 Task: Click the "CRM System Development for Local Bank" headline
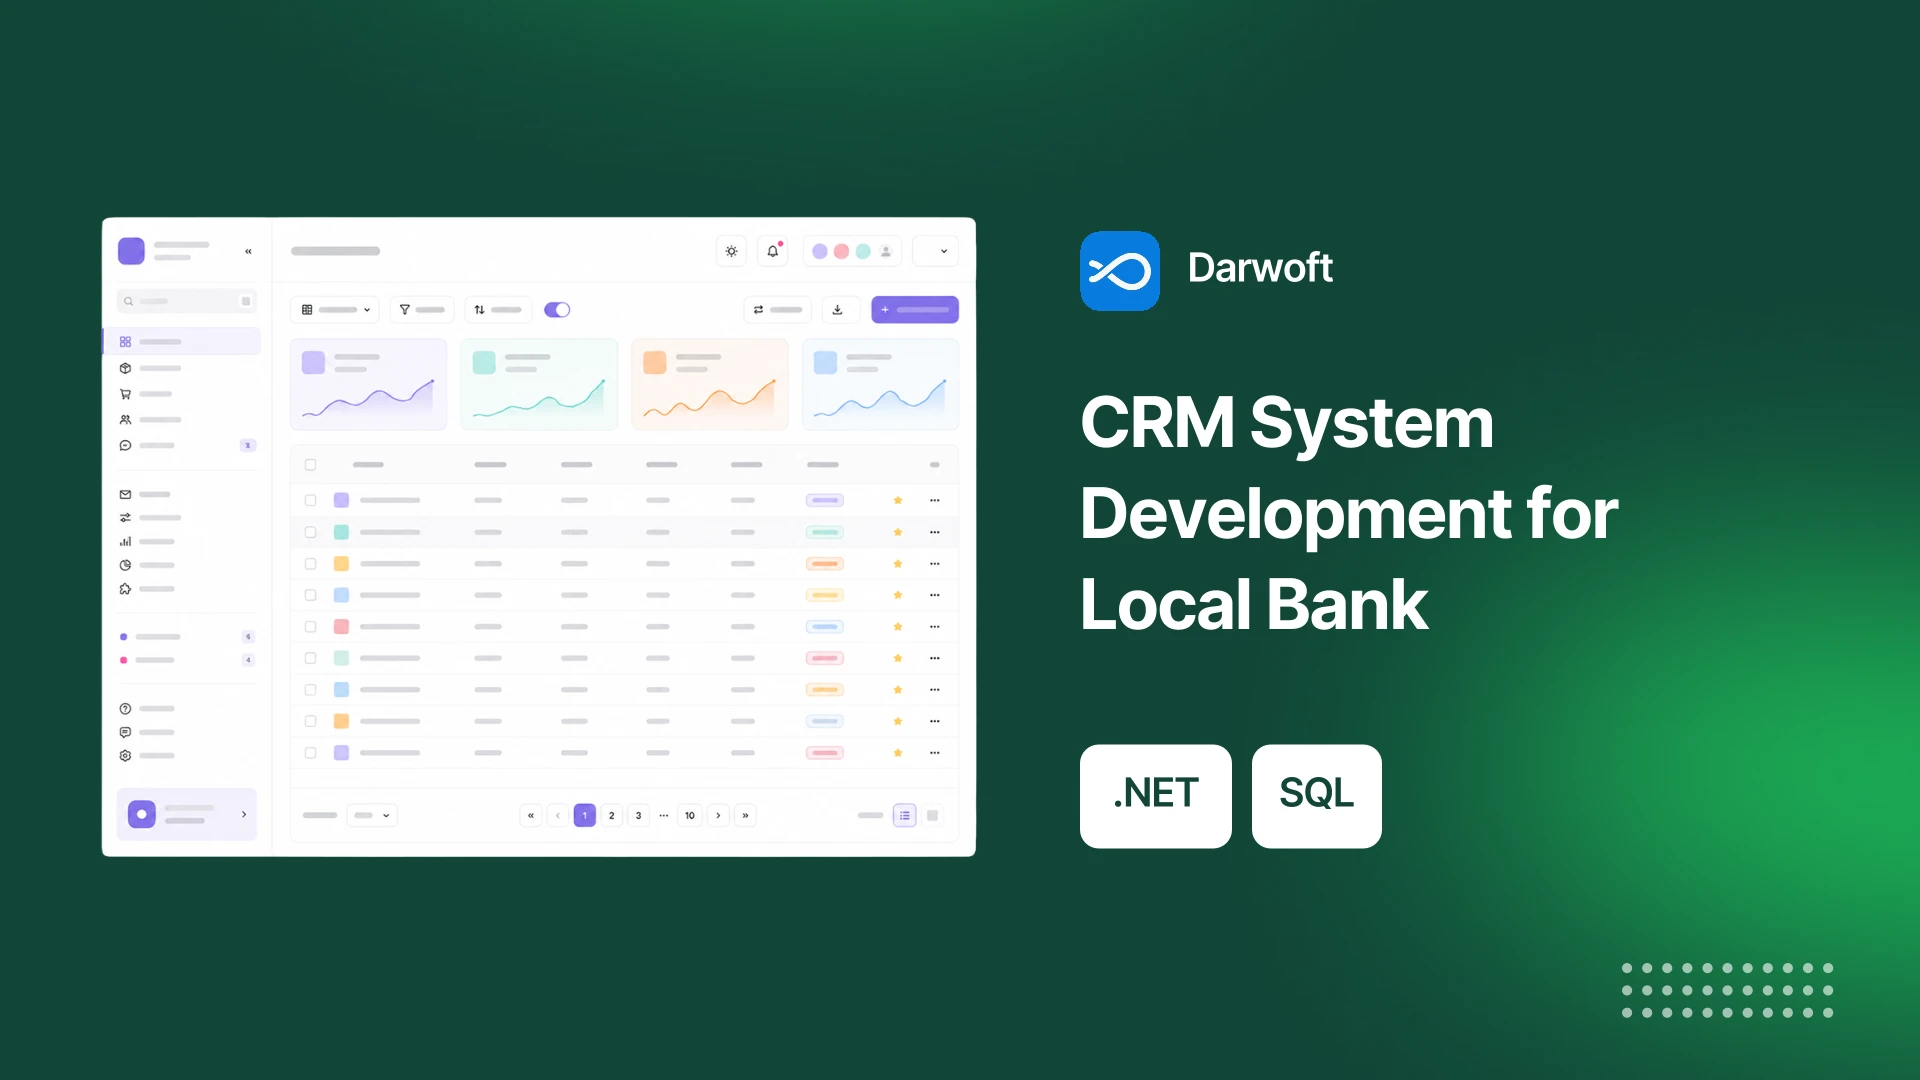1350,513
